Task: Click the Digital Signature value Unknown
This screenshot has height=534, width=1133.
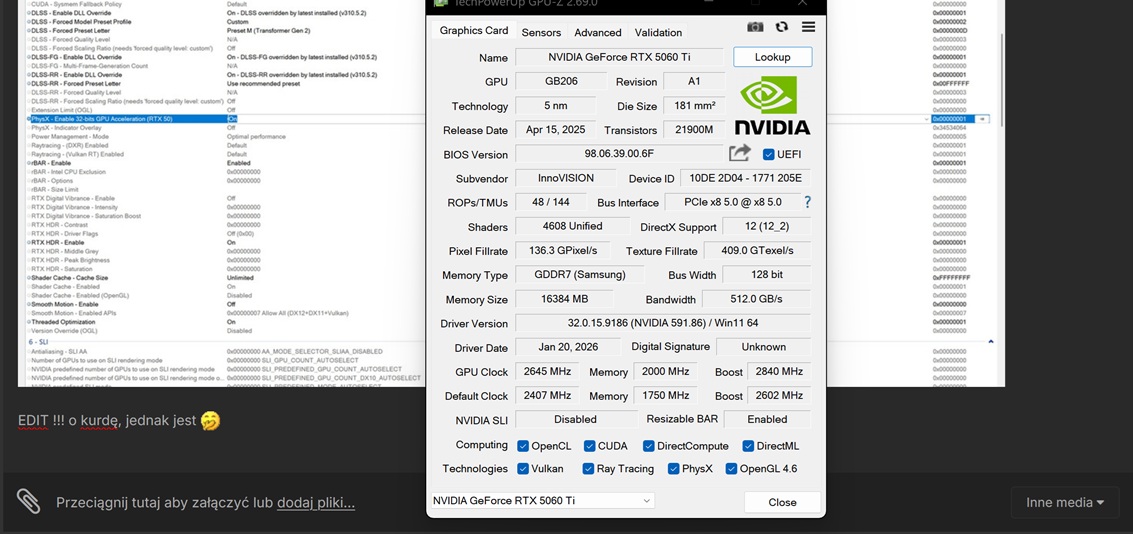Action: 764,347
